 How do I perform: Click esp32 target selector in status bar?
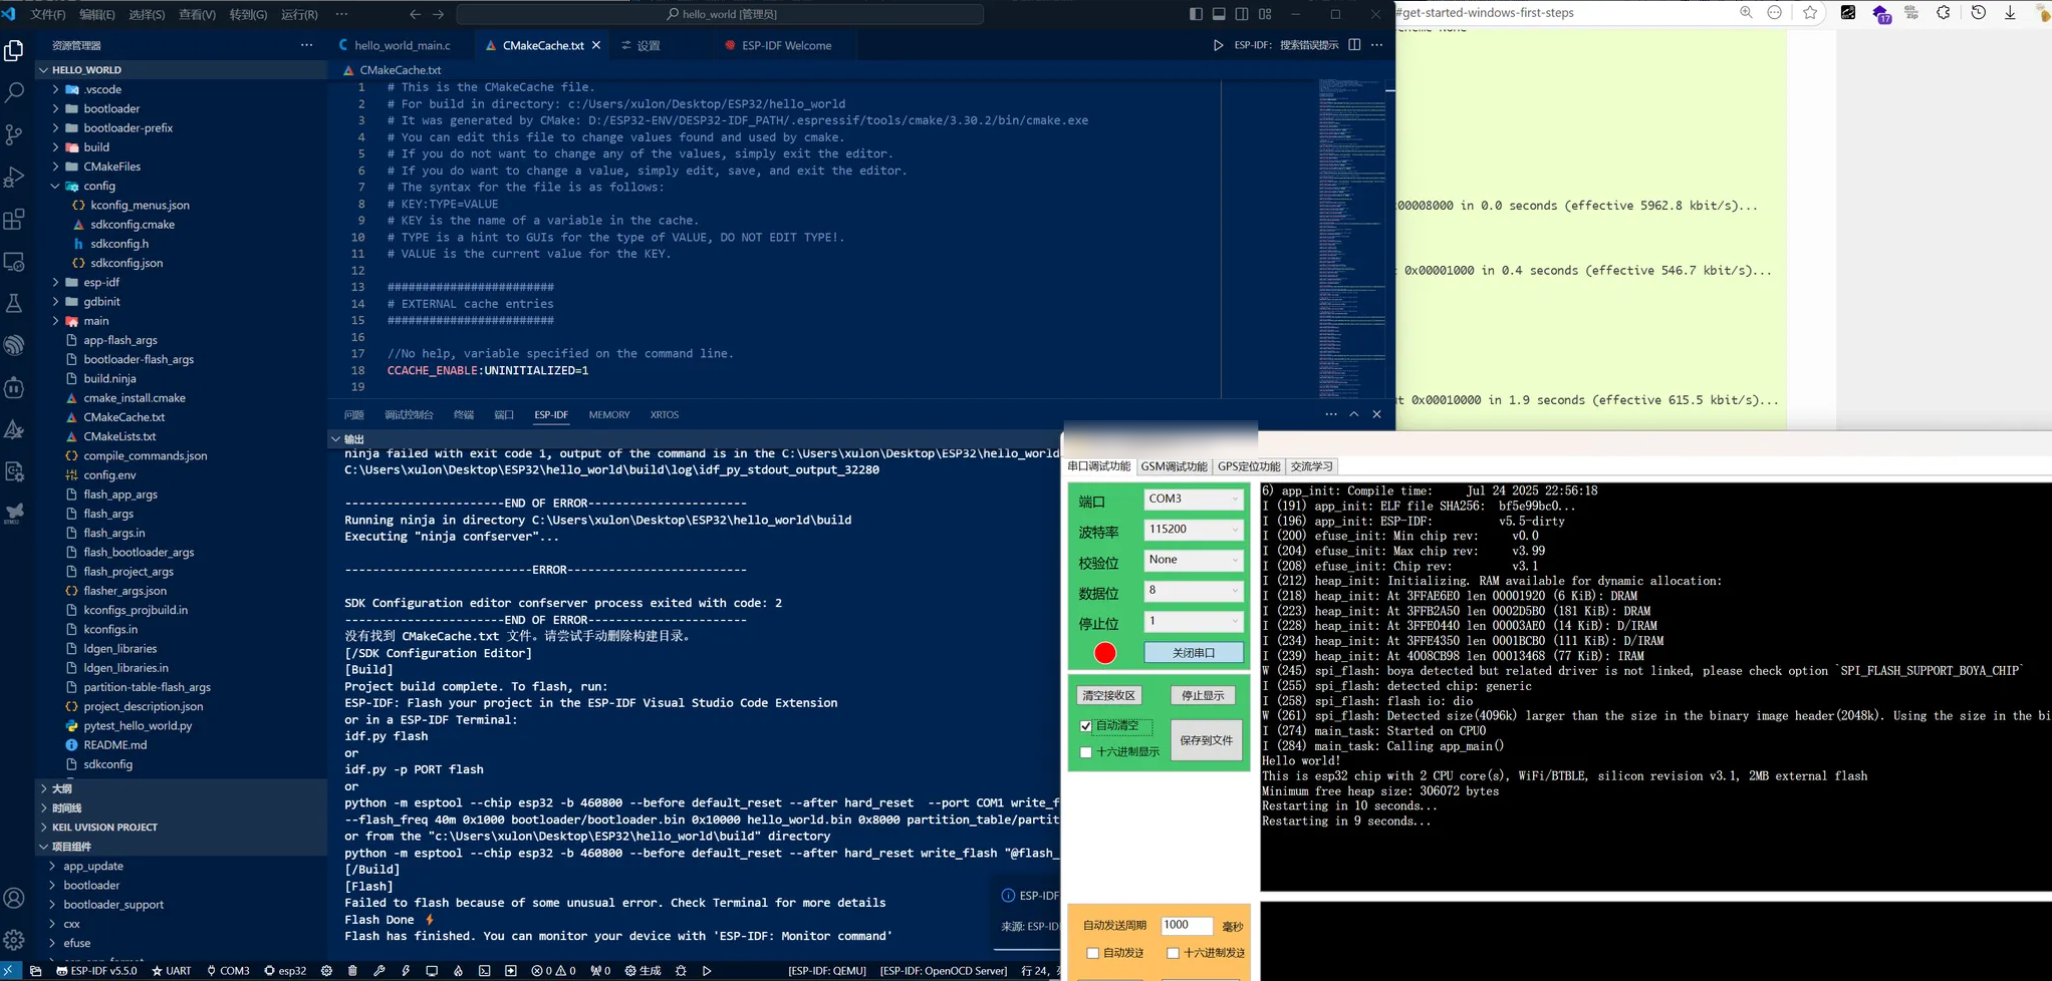click(285, 971)
